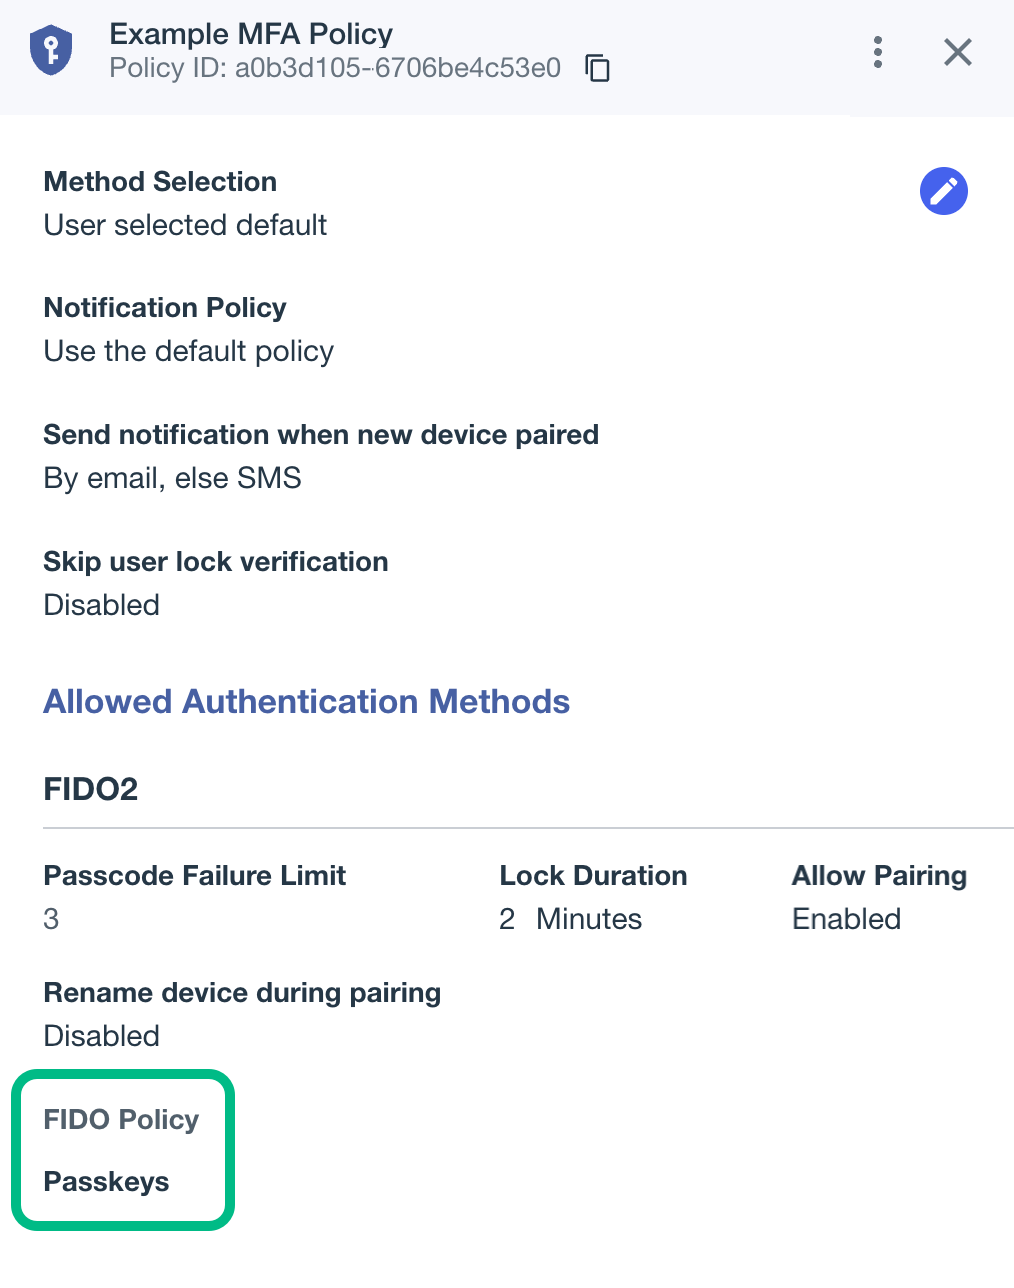Click the Example MFA Policy title
This screenshot has width=1014, height=1288.
(250, 33)
